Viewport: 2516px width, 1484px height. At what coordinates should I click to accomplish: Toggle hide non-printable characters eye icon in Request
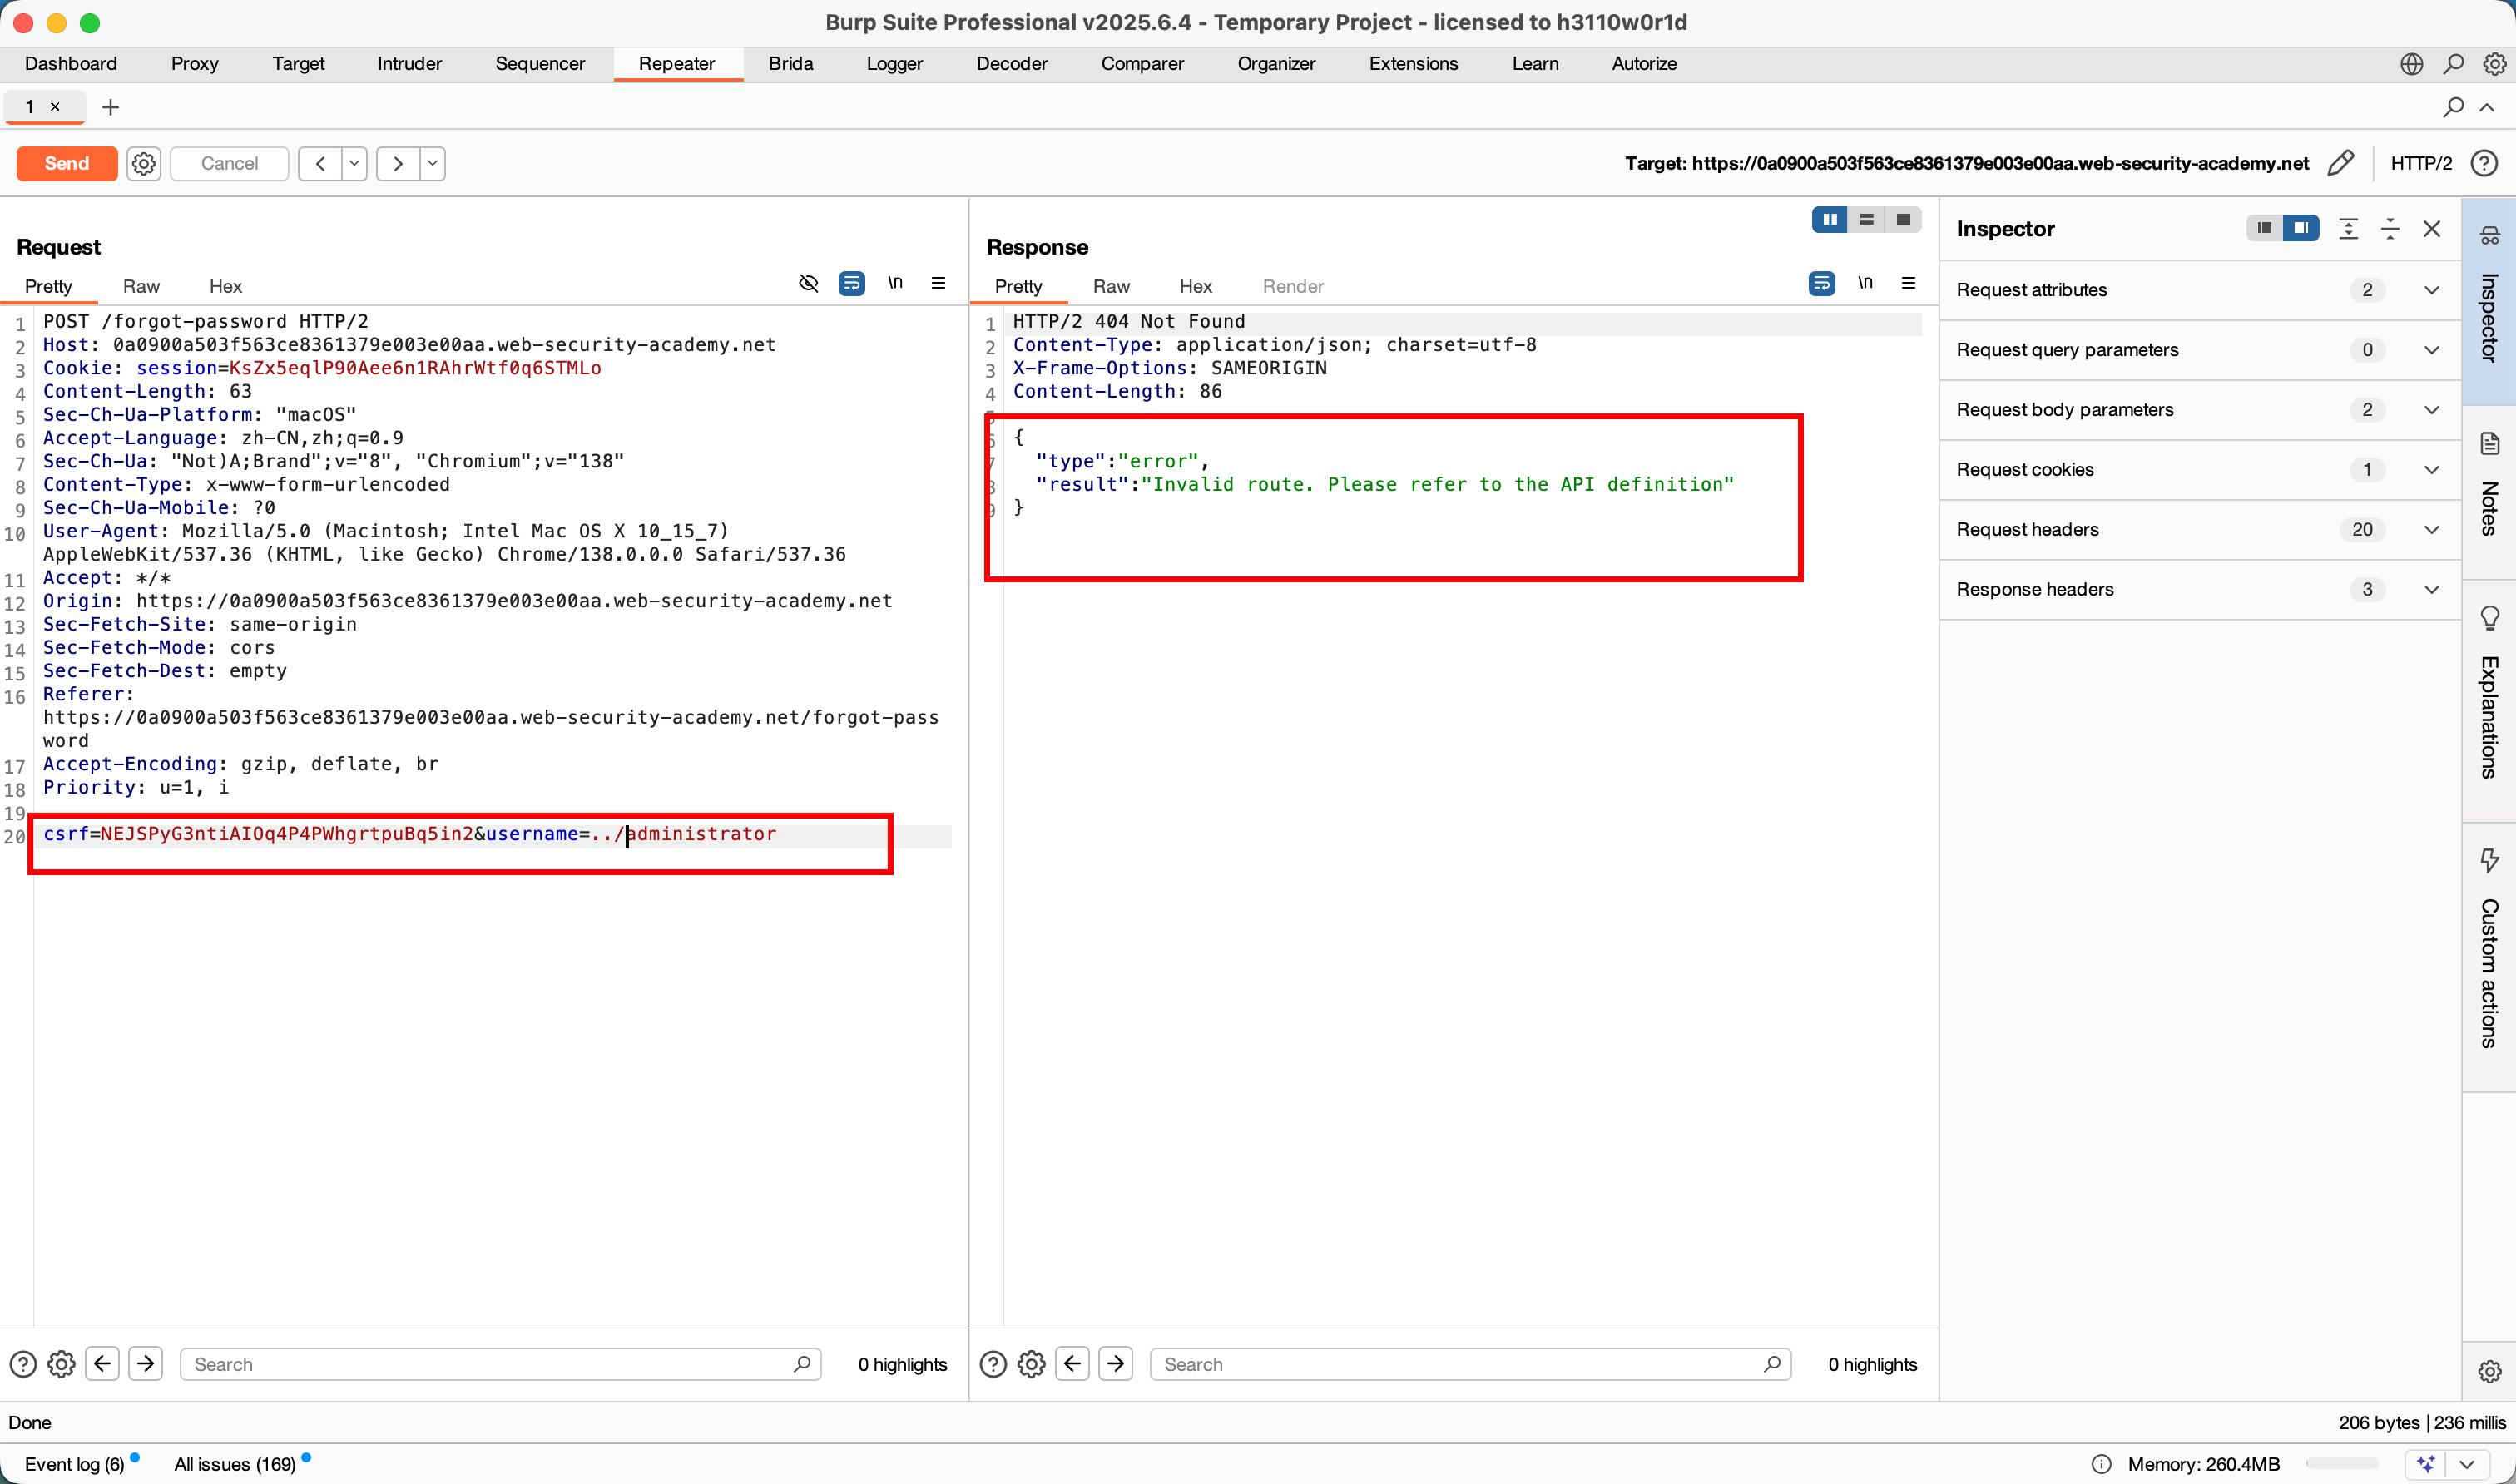(x=808, y=284)
